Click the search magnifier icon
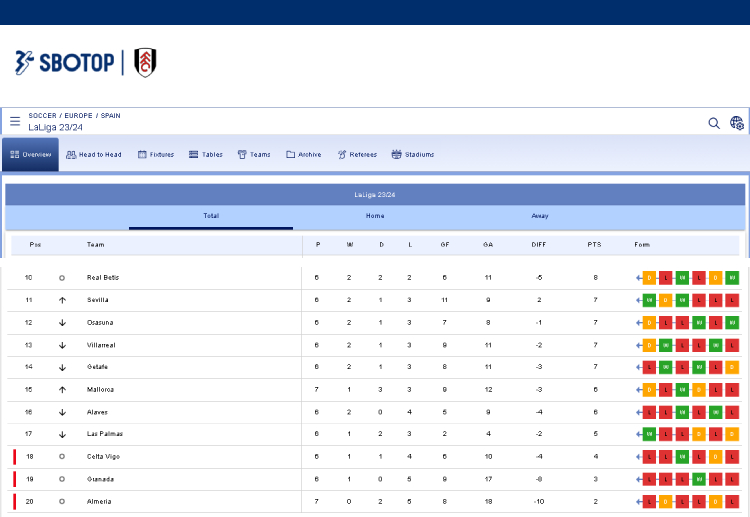The width and height of the screenshot is (750, 517). pos(714,123)
